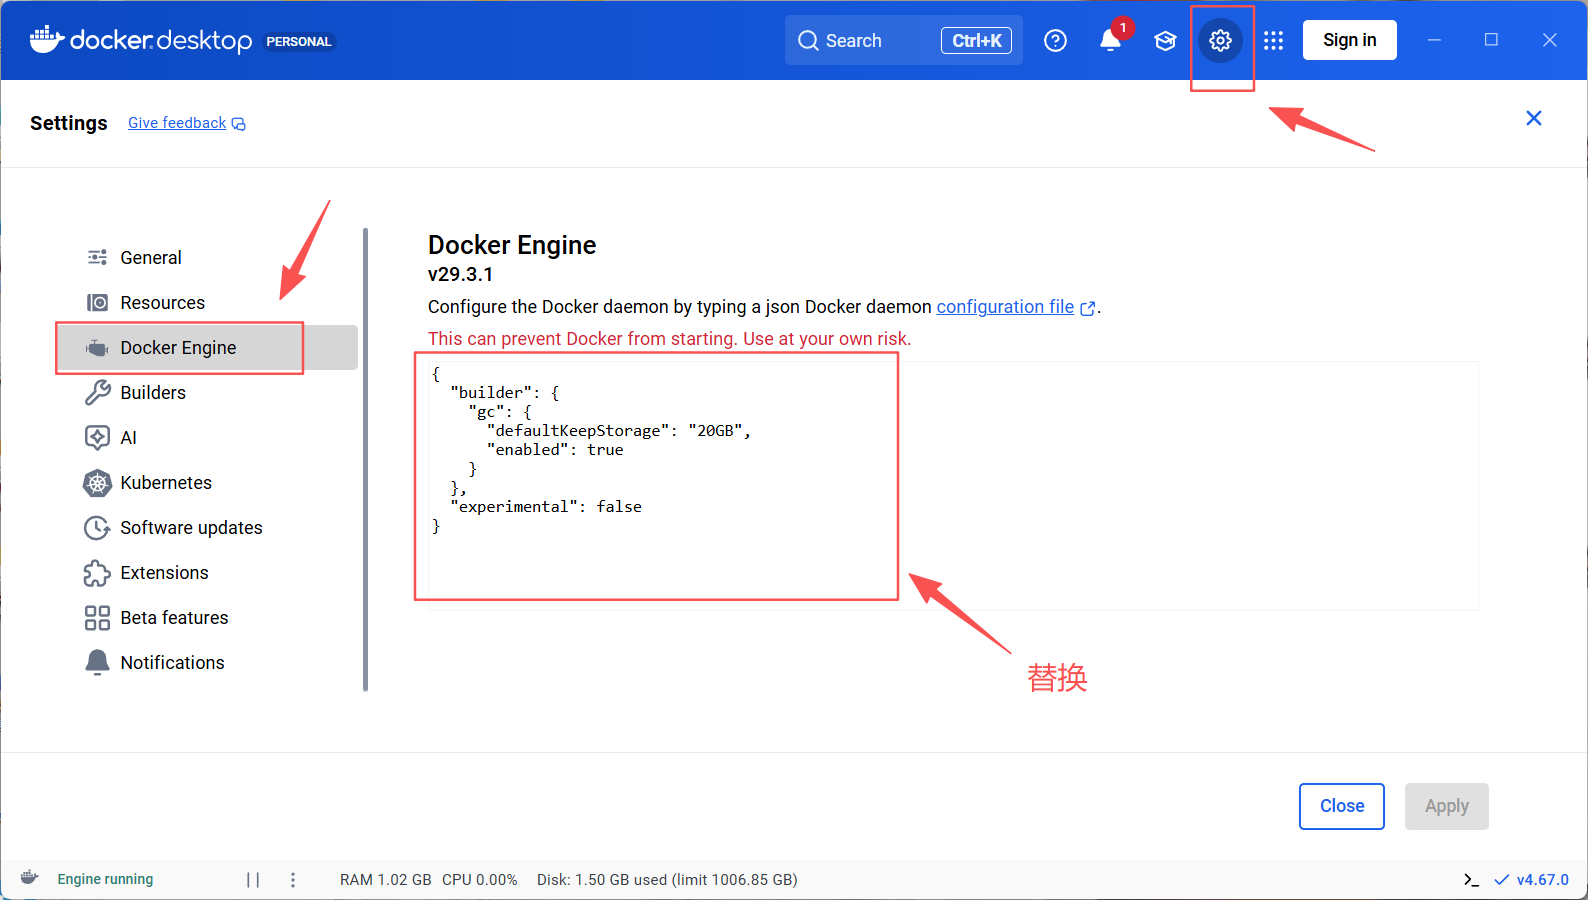Open the engine options three-dot menu

[293, 880]
